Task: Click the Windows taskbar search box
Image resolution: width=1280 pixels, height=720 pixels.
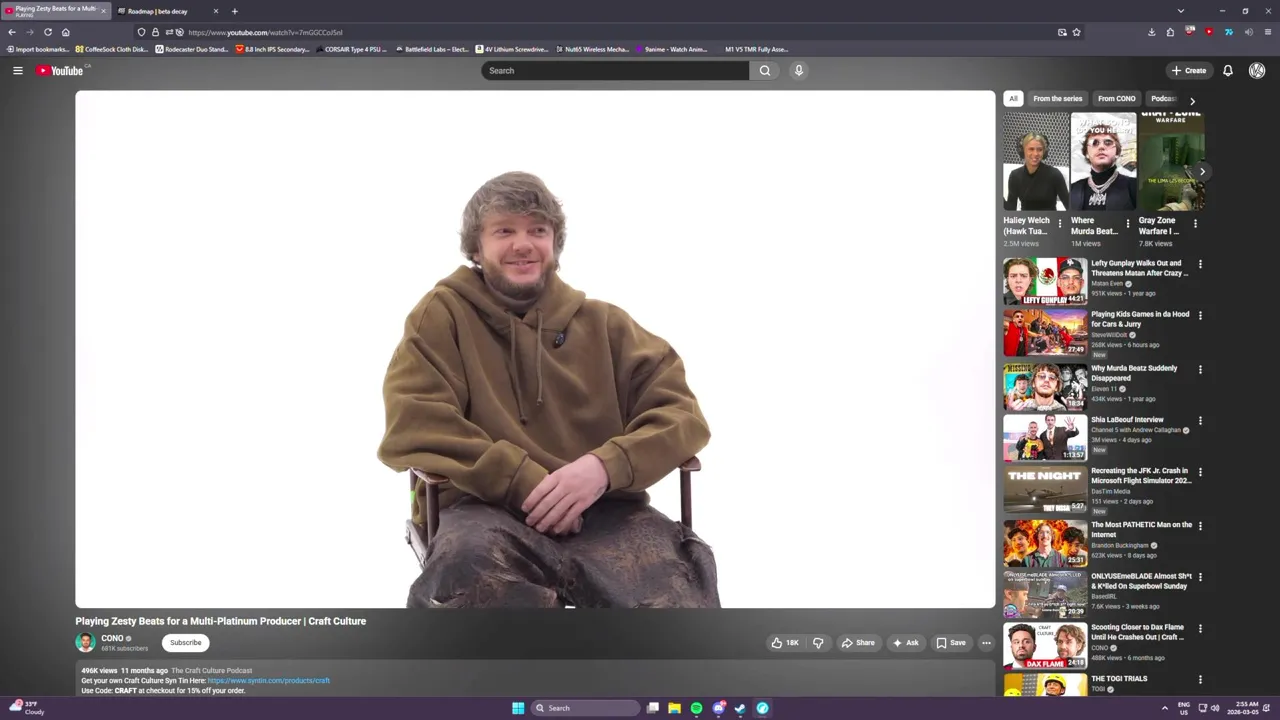Action: pyautogui.click(x=585, y=708)
